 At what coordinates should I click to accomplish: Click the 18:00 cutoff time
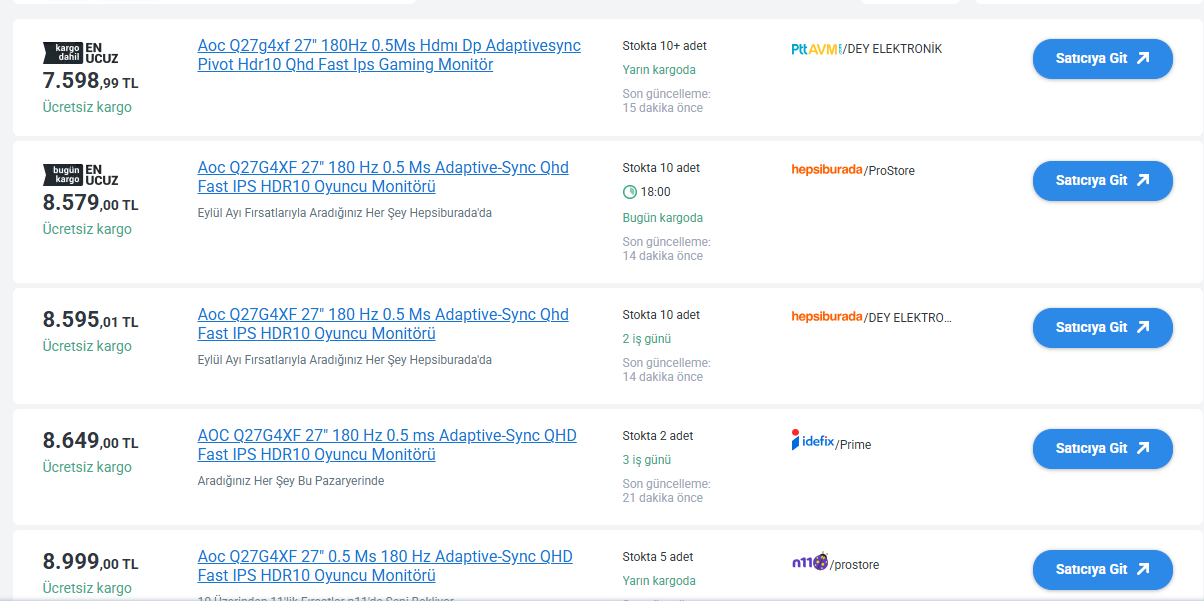click(x=656, y=192)
